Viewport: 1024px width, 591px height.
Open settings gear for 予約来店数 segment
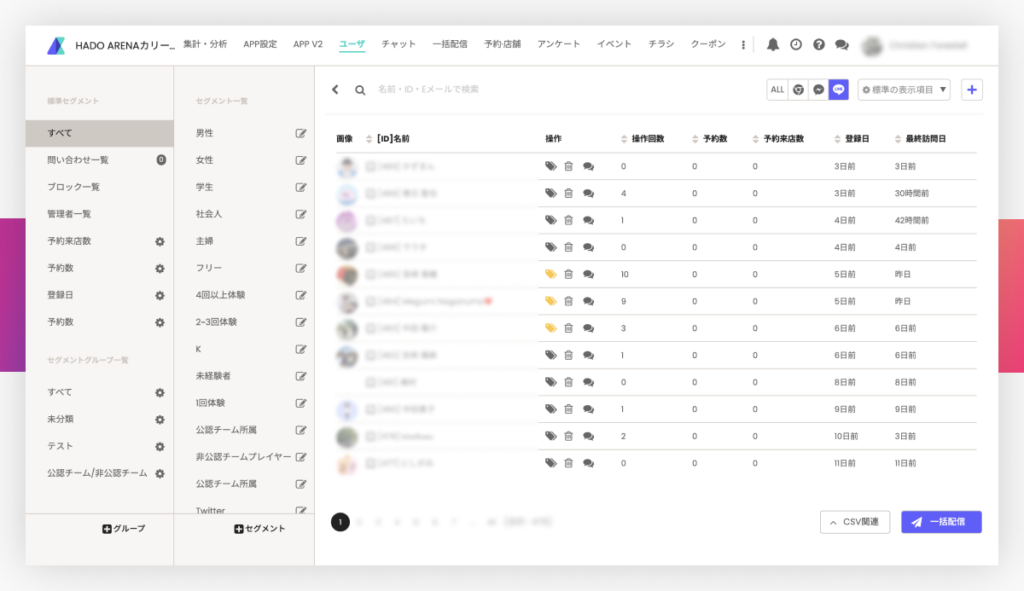coord(159,242)
